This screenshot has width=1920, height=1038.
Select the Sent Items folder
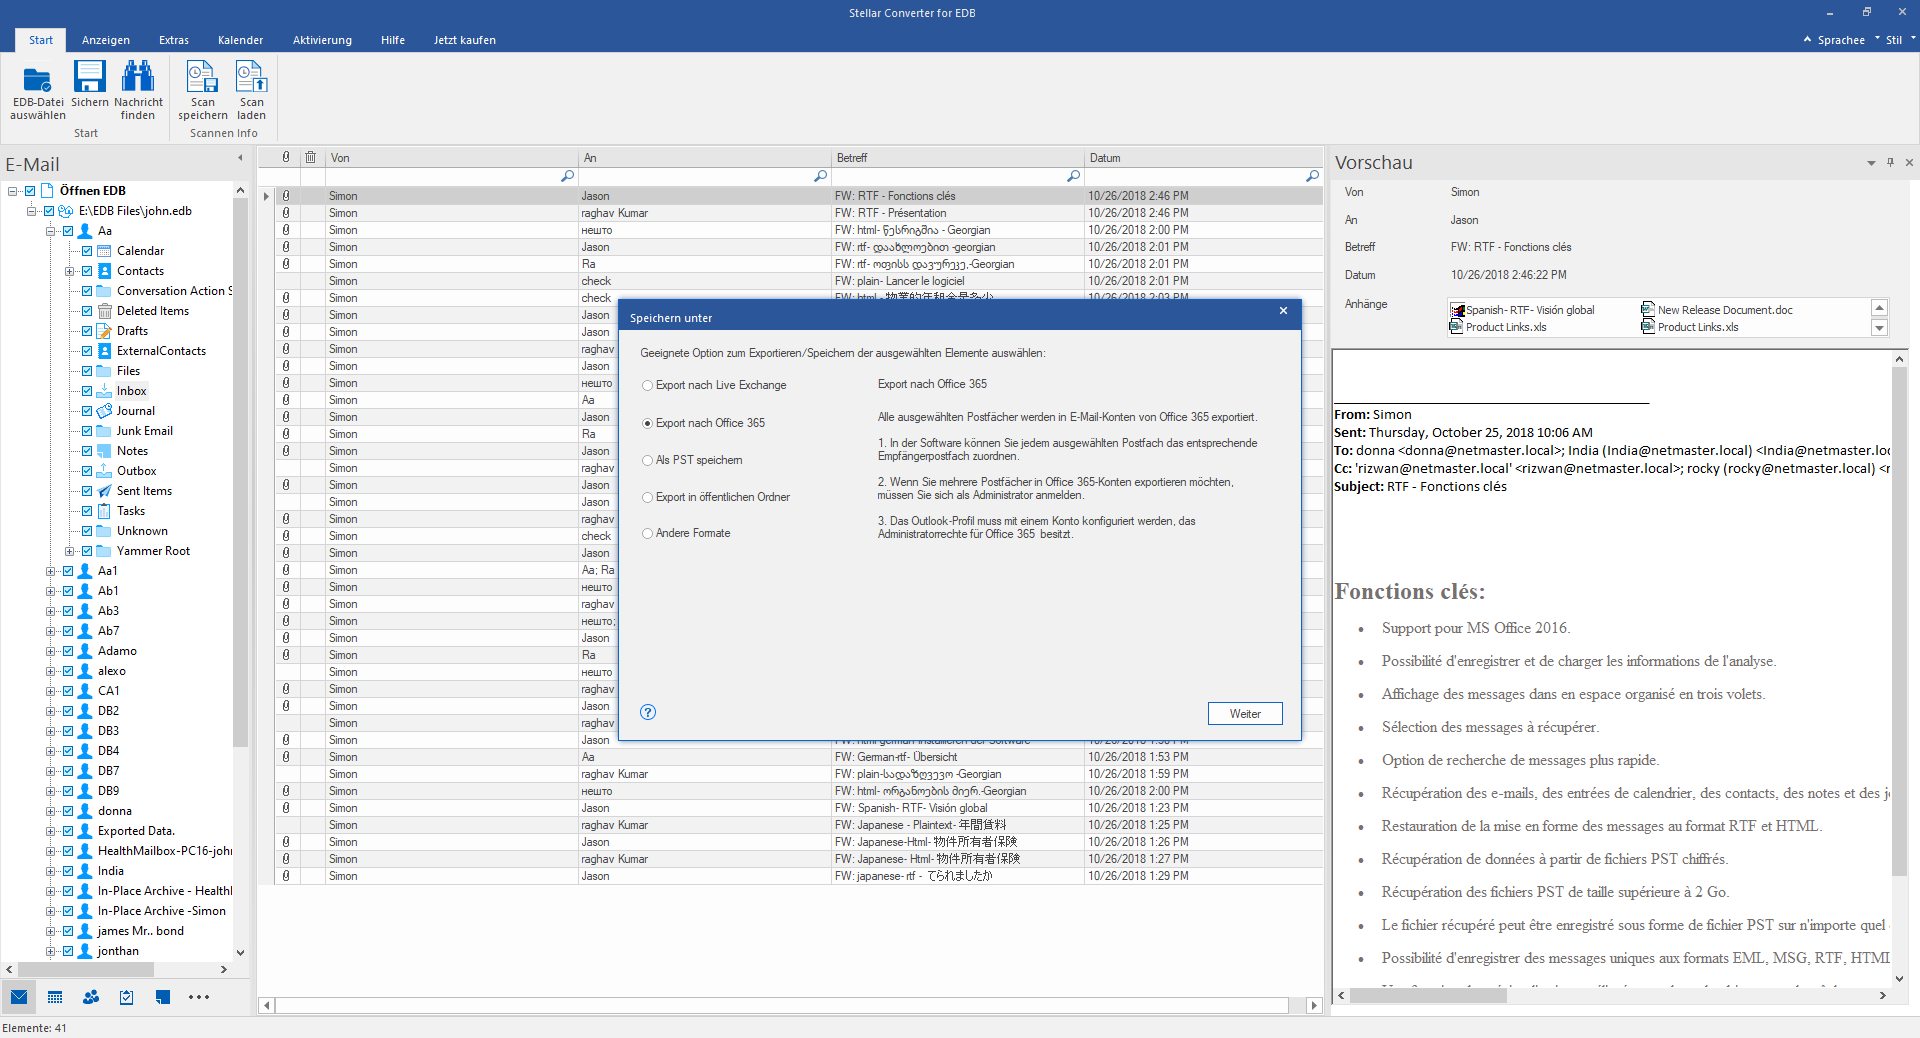tap(144, 491)
